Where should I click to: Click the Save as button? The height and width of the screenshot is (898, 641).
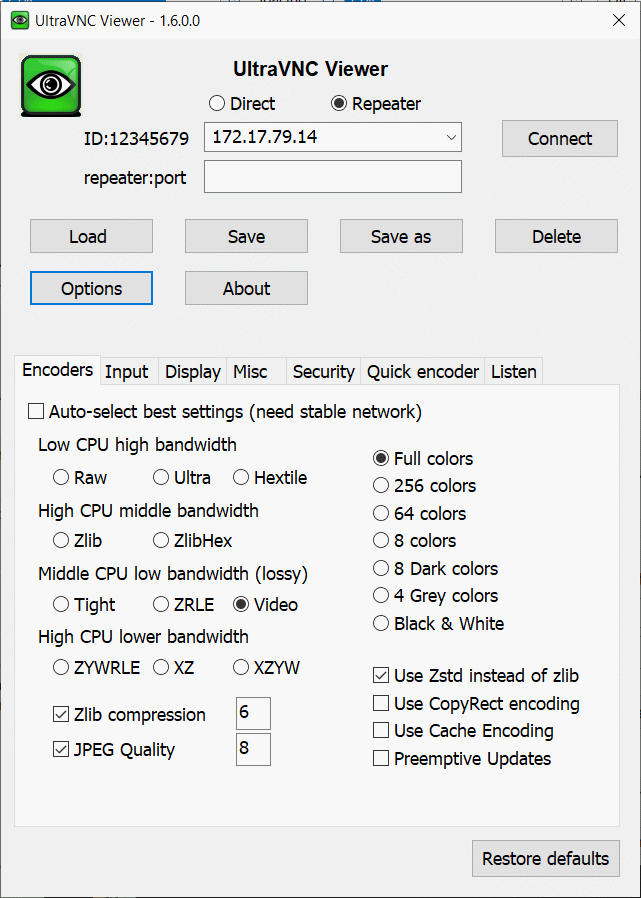click(x=401, y=237)
